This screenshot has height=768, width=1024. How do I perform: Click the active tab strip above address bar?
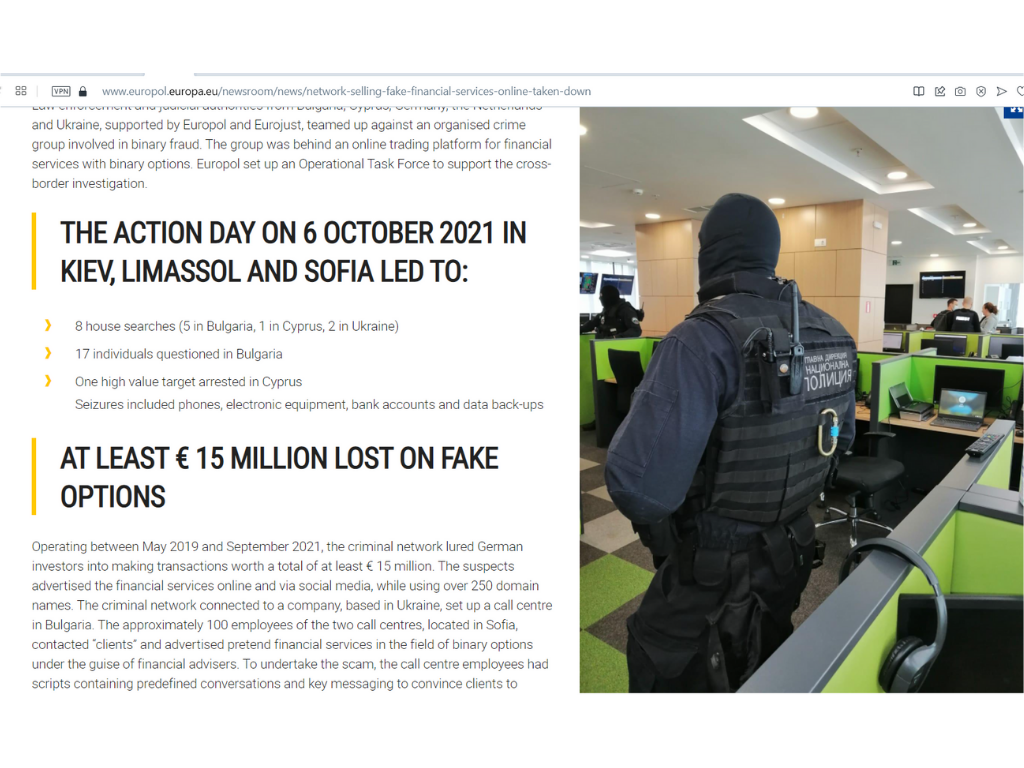tap(169, 74)
